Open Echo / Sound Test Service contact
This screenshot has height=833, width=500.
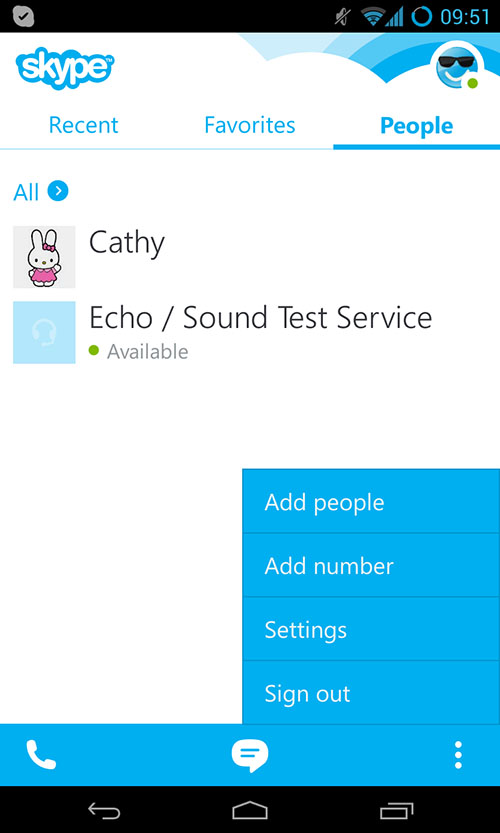250,332
